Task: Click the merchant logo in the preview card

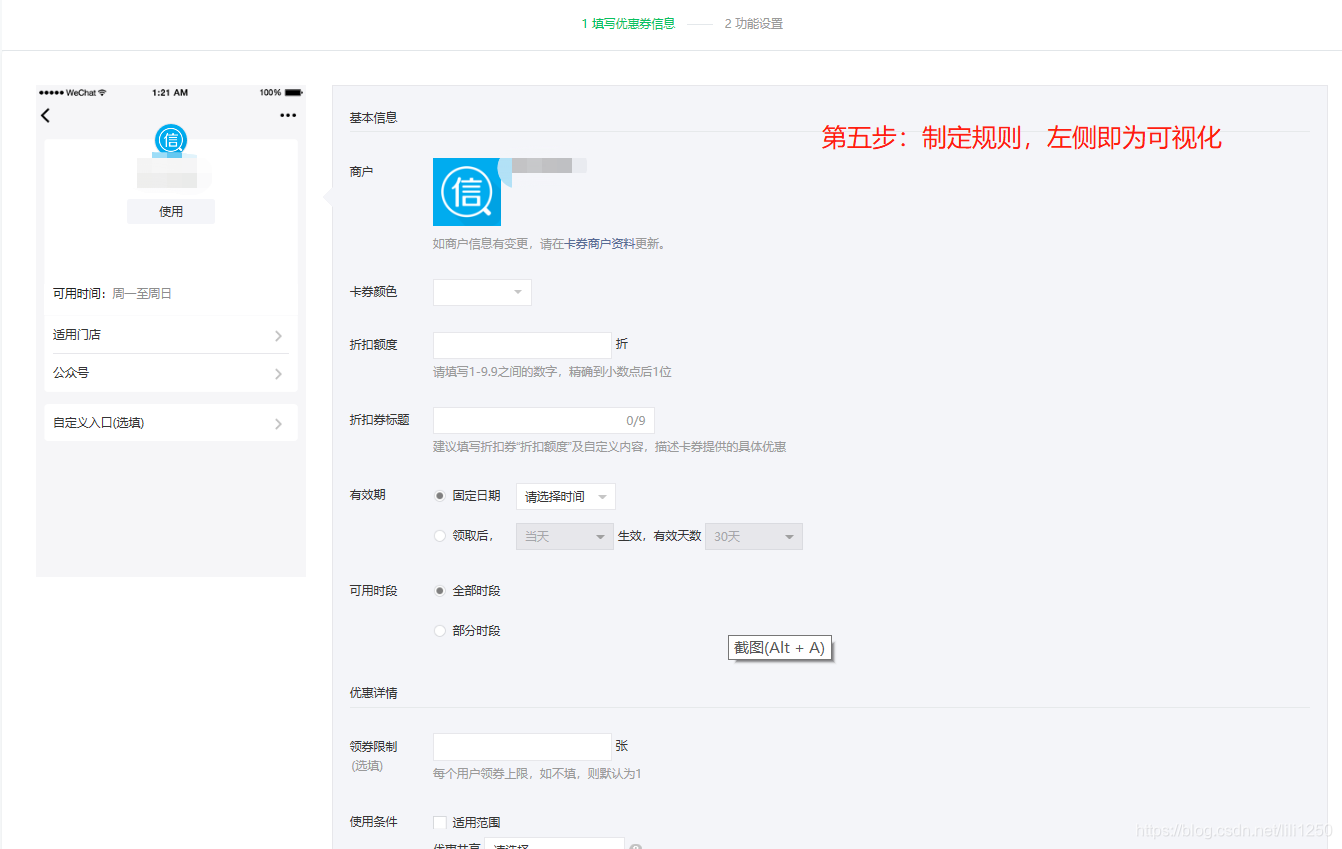Action: (171, 140)
